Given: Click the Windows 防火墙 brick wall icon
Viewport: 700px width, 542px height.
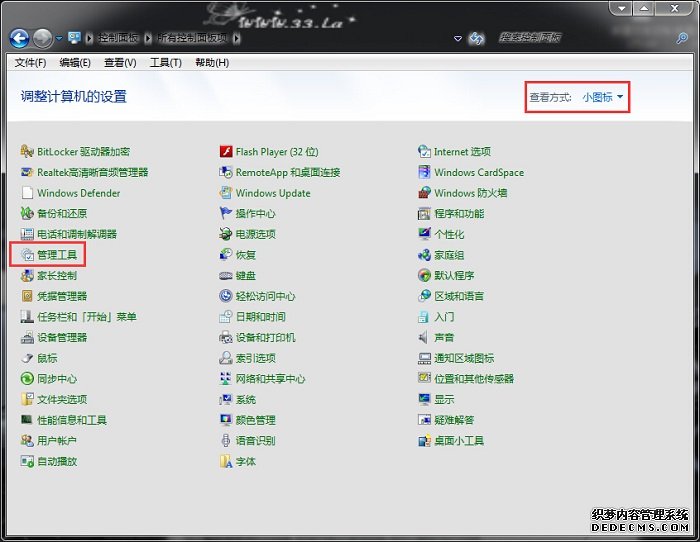Looking at the screenshot, I should [424, 193].
